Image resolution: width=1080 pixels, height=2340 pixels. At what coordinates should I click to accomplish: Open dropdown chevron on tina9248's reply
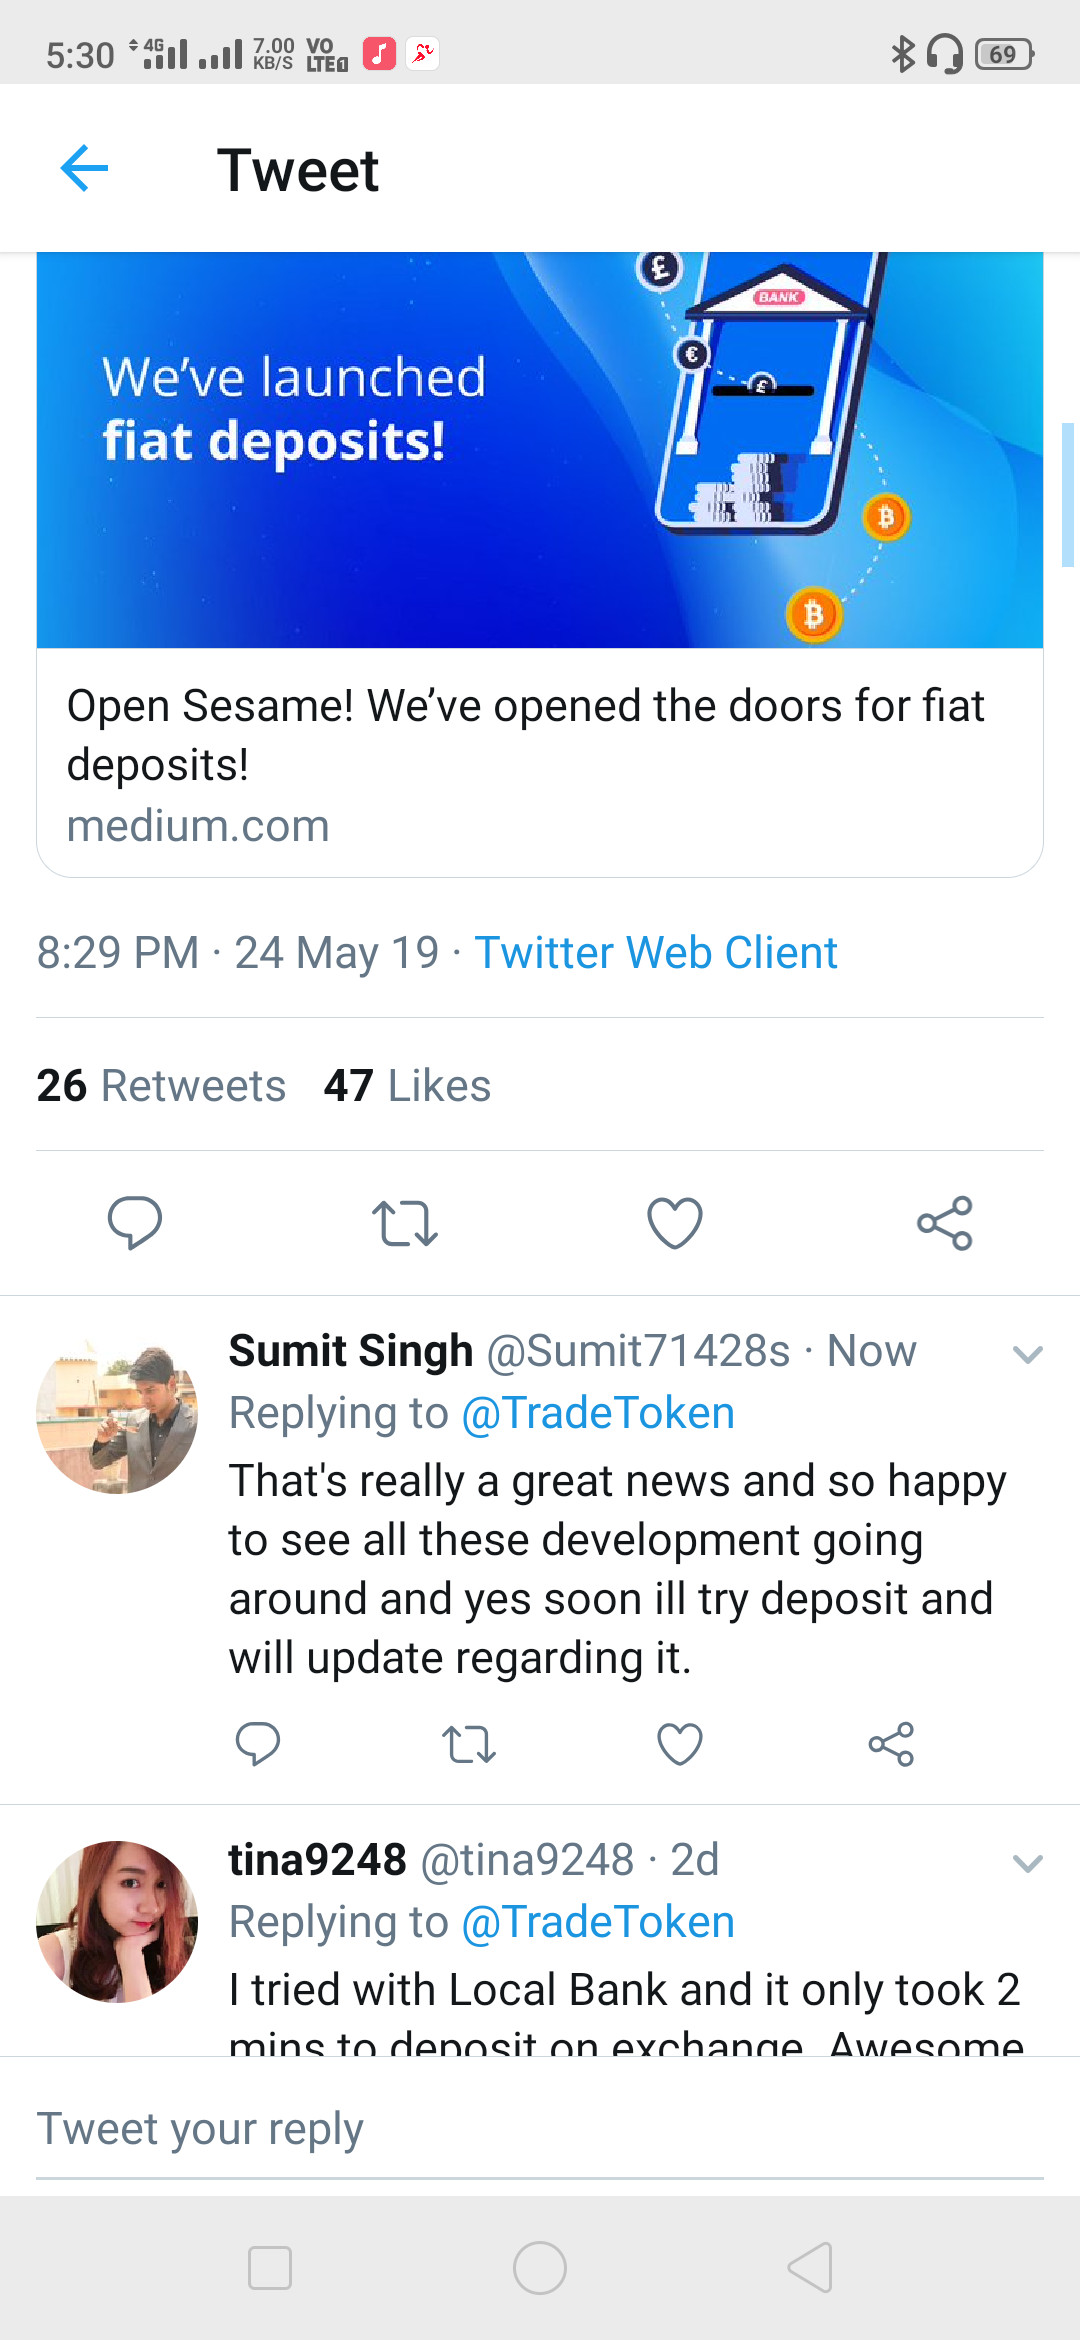pos(1027,1864)
